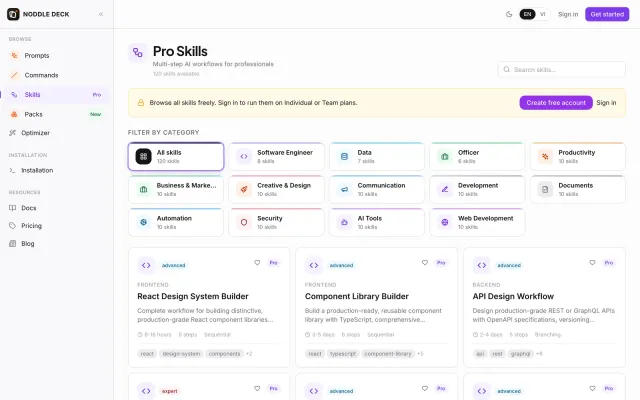Click the Noodle Deck logo icon
Image resolution: width=640 pixels, height=400 pixels.
click(13, 14)
